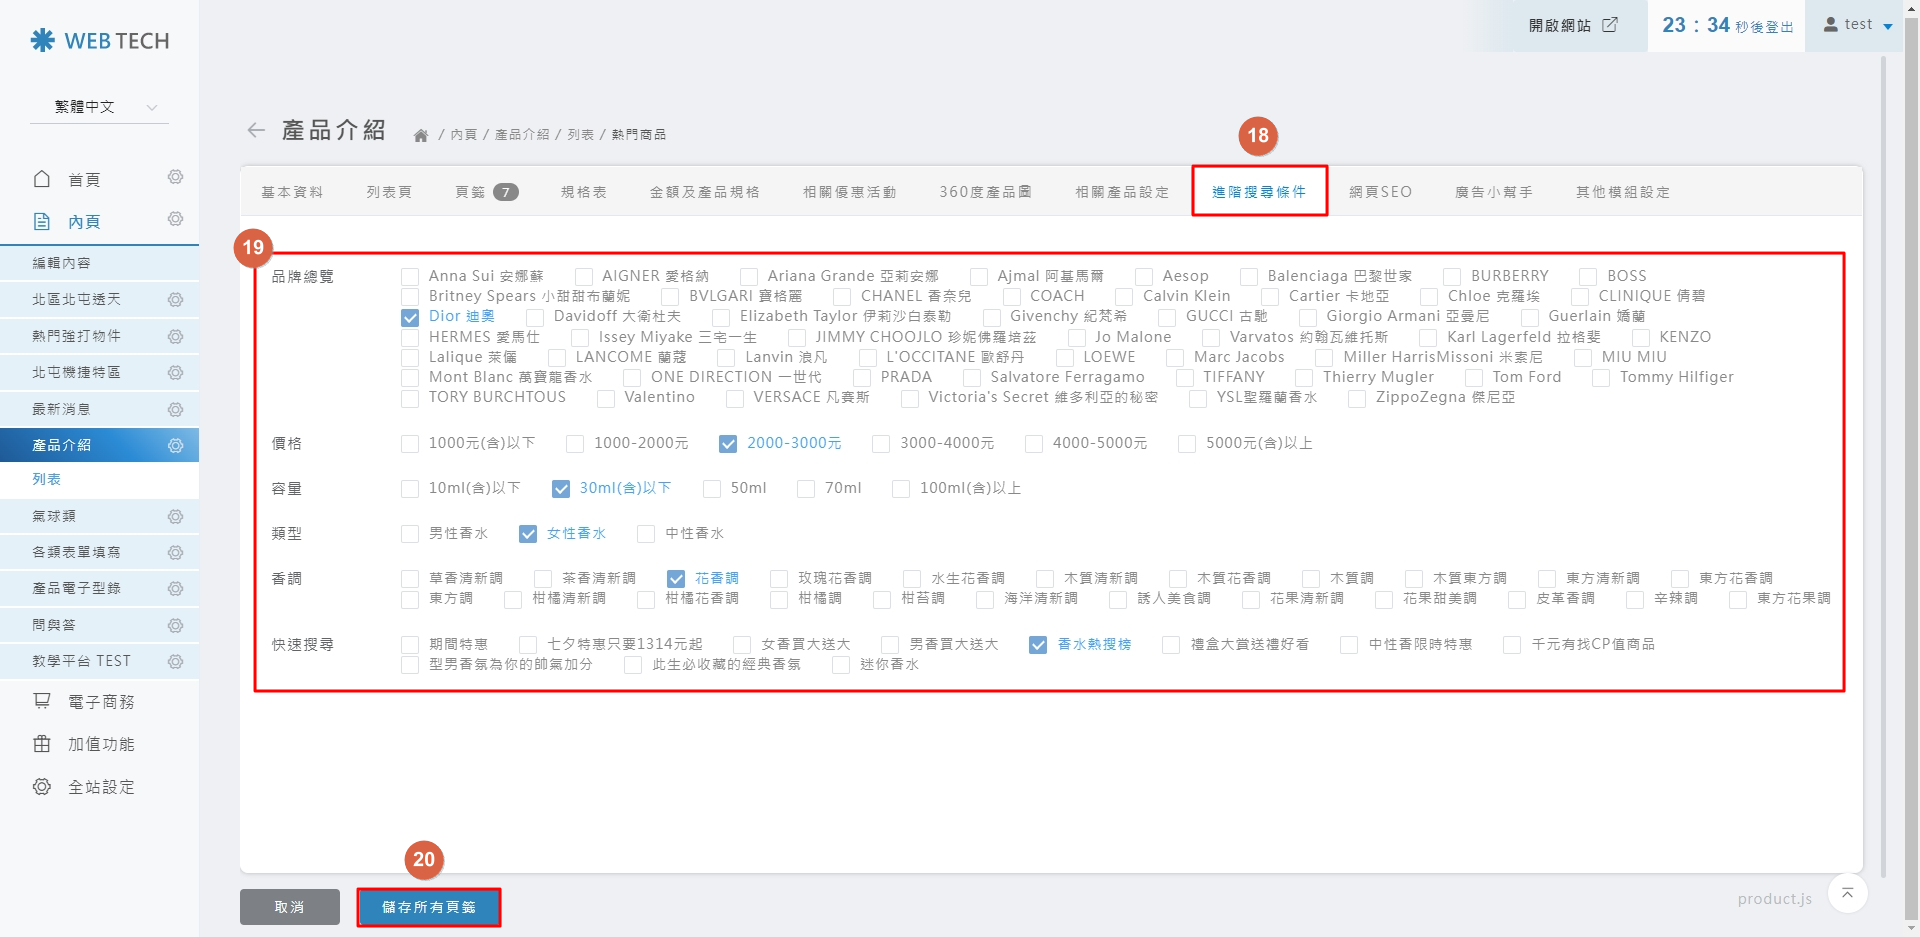This screenshot has width=1920, height=937.
Task: Open the 繁體中文 language dropdown
Action: click(x=105, y=107)
